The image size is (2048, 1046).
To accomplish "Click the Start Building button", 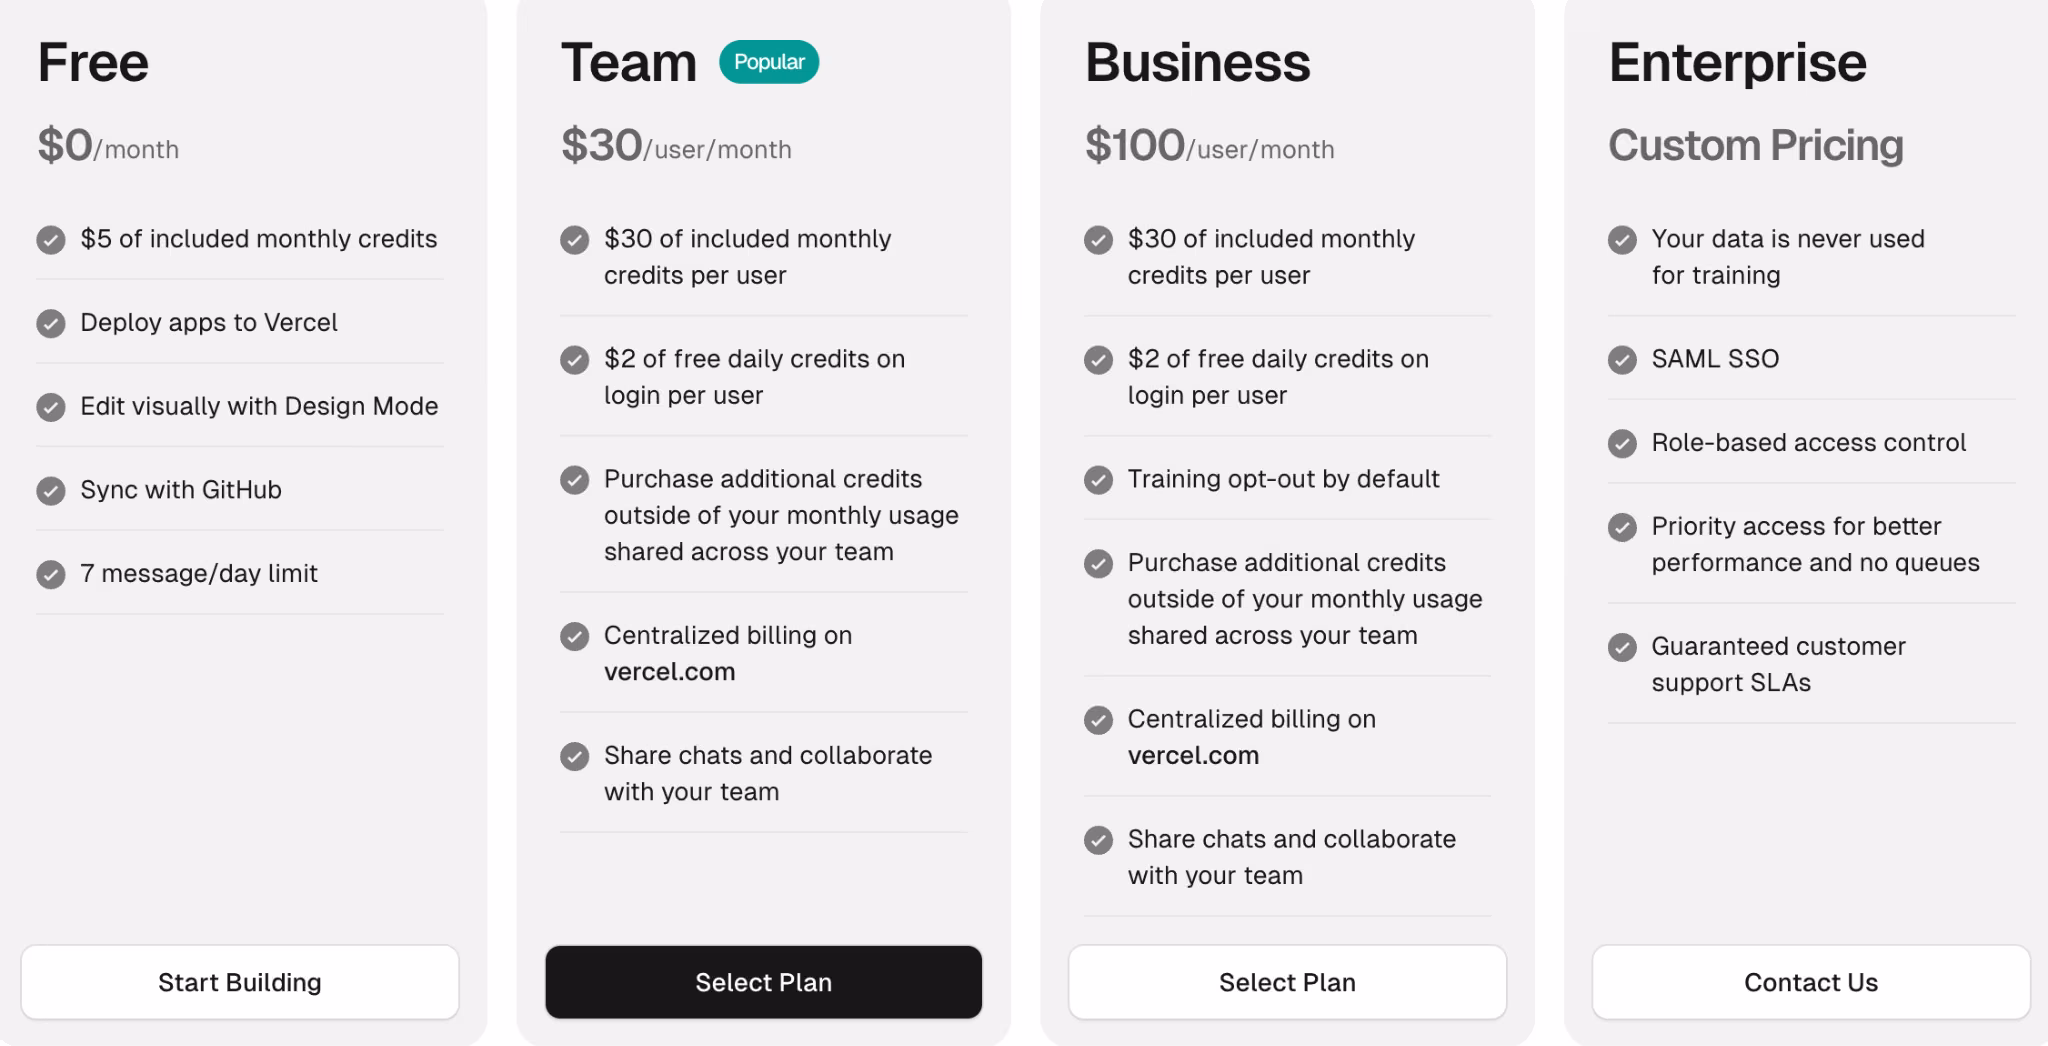I will pos(240,982).
